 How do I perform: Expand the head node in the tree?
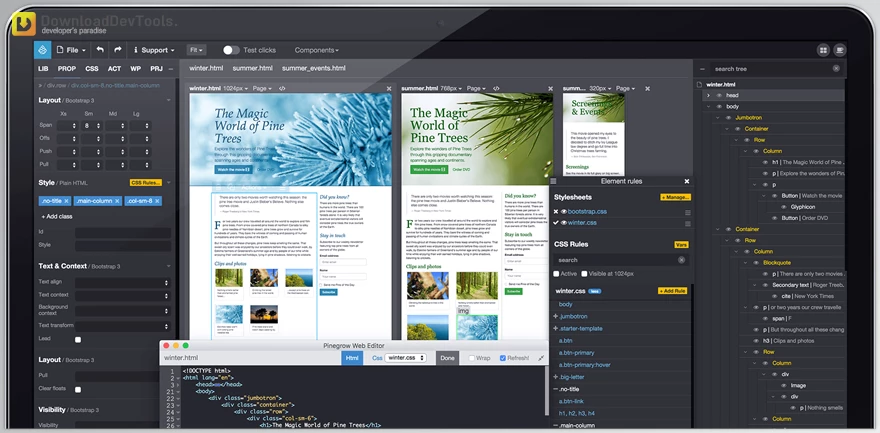click(709, 95)
